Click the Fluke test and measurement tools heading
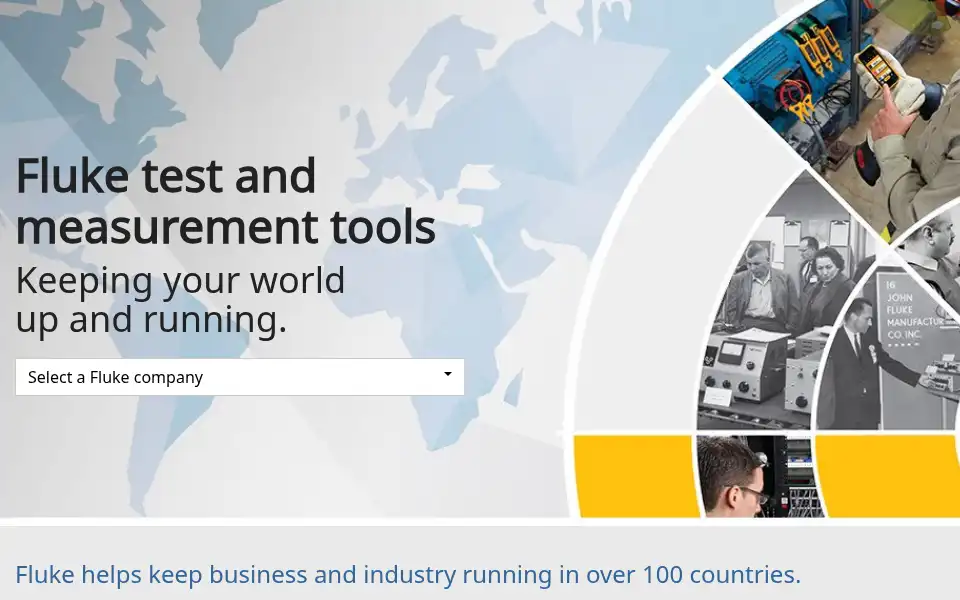960x600 pixels. pyautogui.click(x=225, y=201)
